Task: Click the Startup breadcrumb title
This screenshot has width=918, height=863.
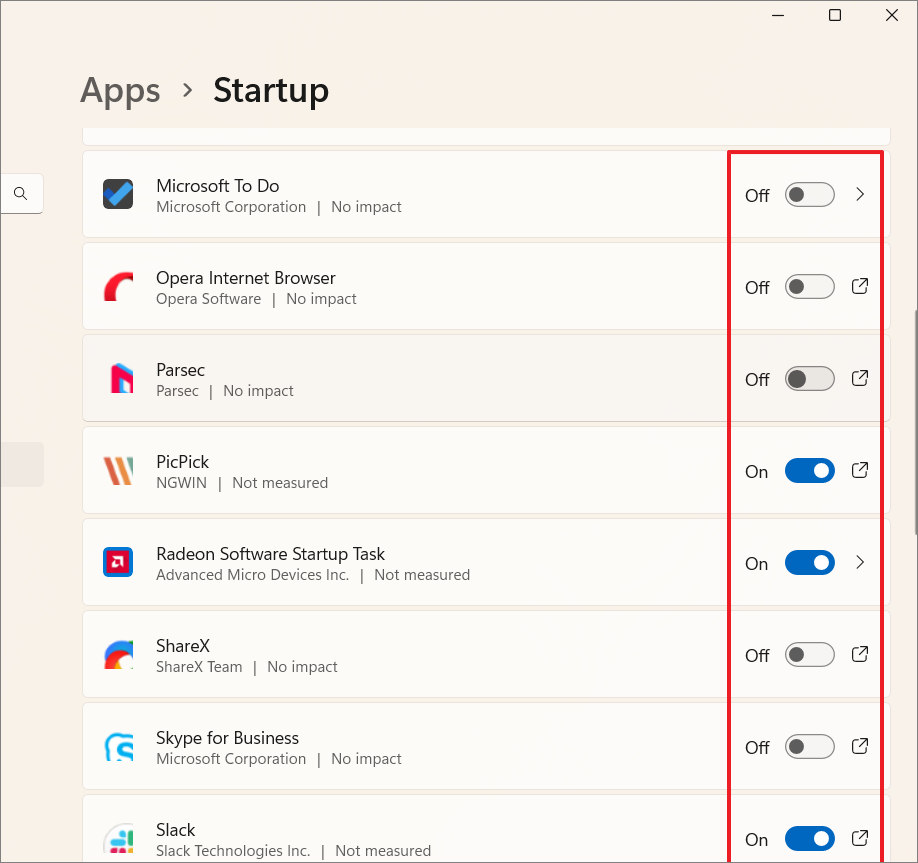Action: click(270, 90)
